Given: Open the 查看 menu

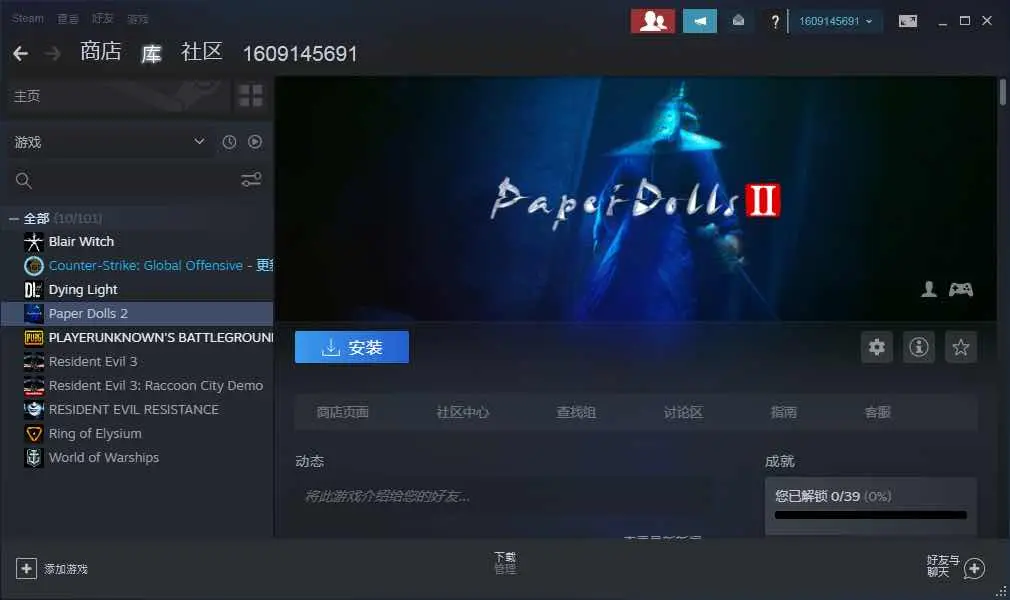Looking at the screenshot, I should (x=68, y=19).
